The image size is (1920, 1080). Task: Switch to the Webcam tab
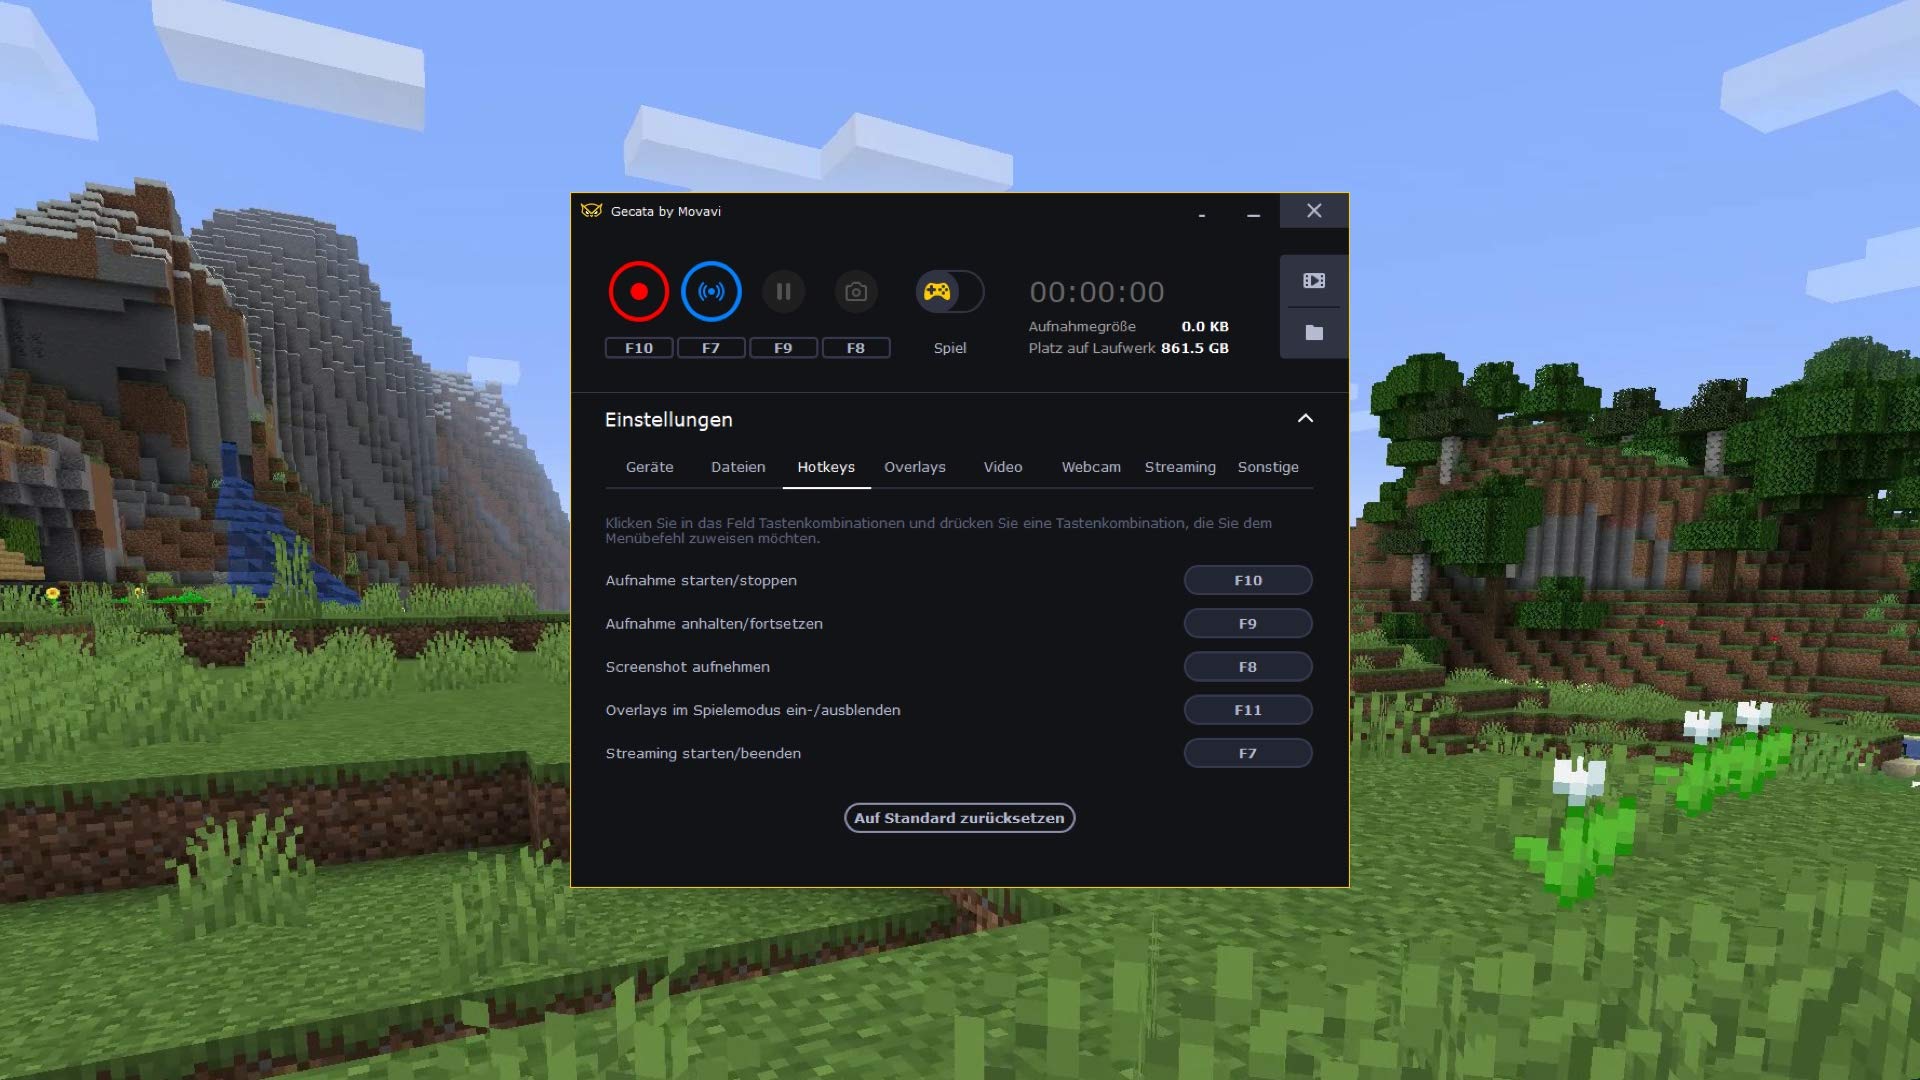(1091, 467)
